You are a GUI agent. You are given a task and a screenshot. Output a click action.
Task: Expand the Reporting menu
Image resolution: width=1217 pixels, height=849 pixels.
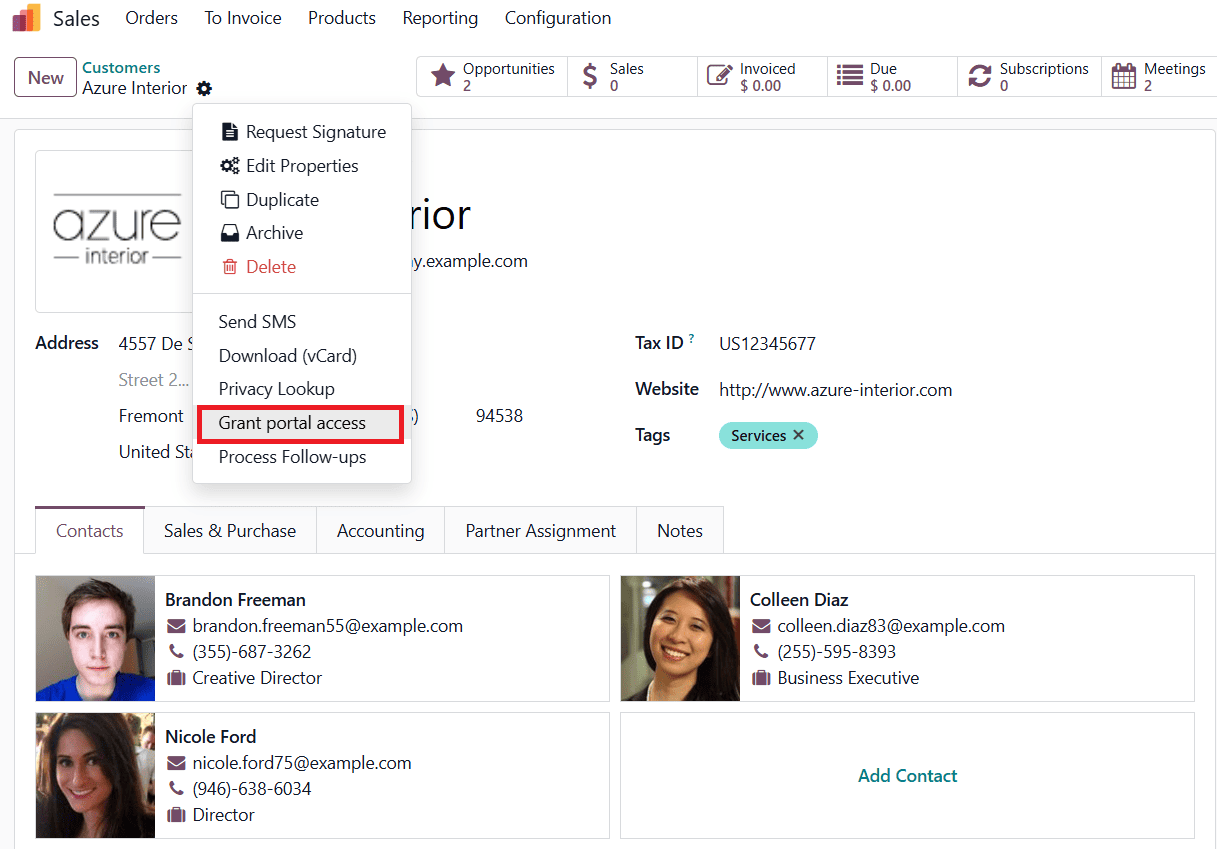[440, 18]
